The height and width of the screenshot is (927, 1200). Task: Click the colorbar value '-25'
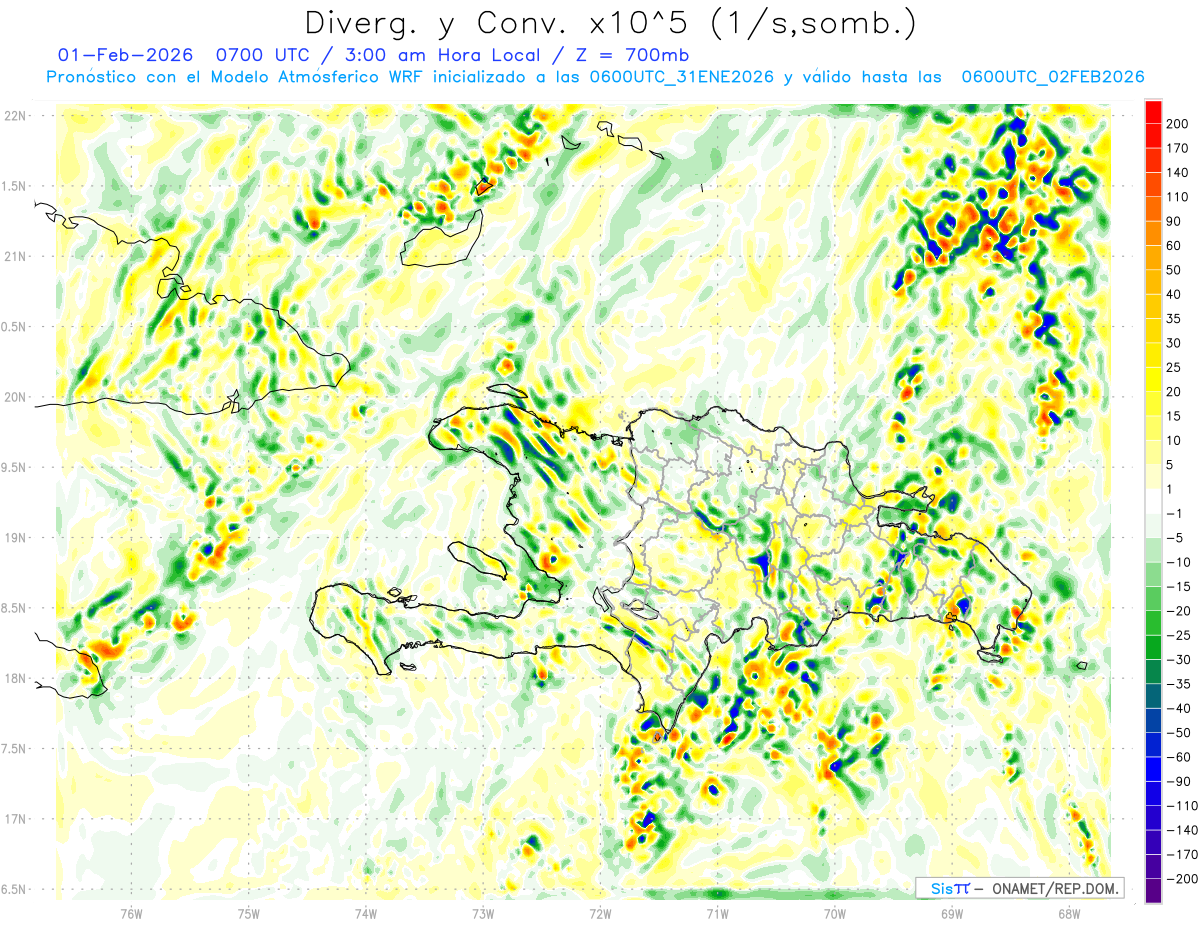[1180, 635]
